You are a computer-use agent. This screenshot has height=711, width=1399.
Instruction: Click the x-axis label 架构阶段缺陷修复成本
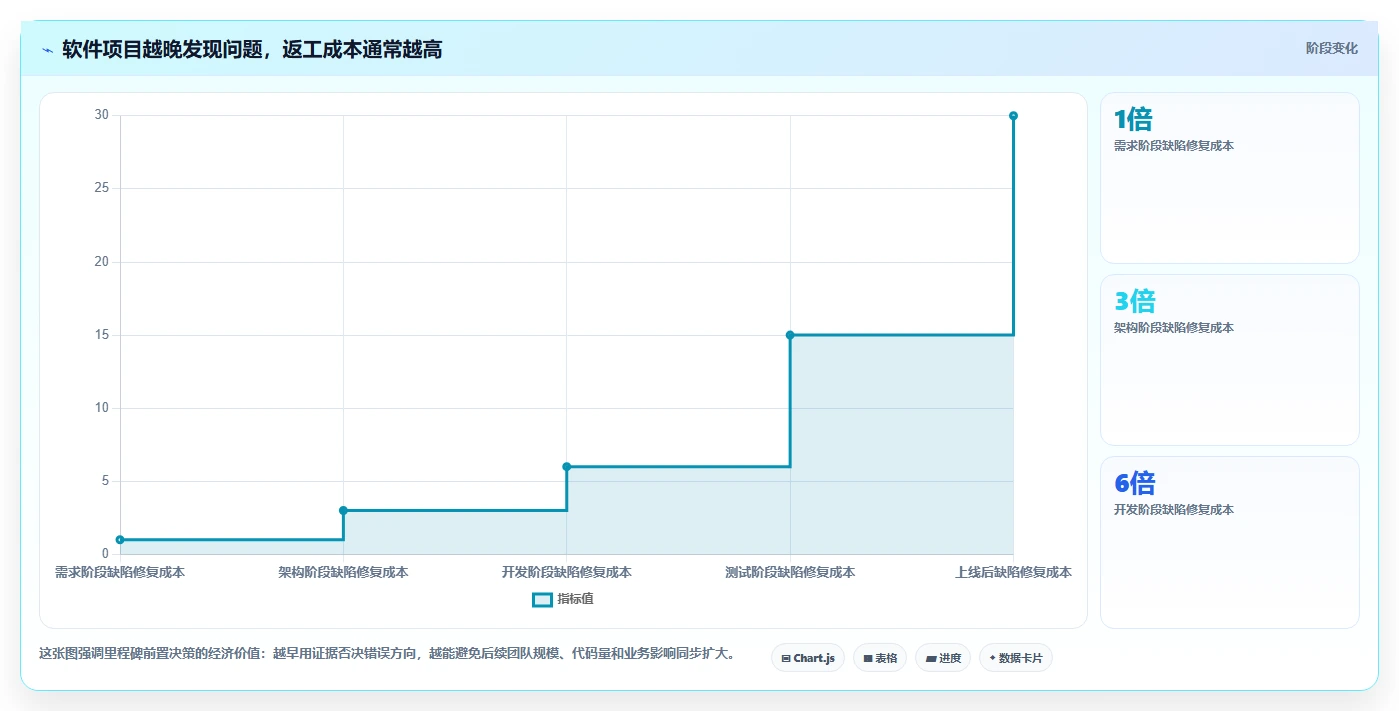click(x=343, y=573)
